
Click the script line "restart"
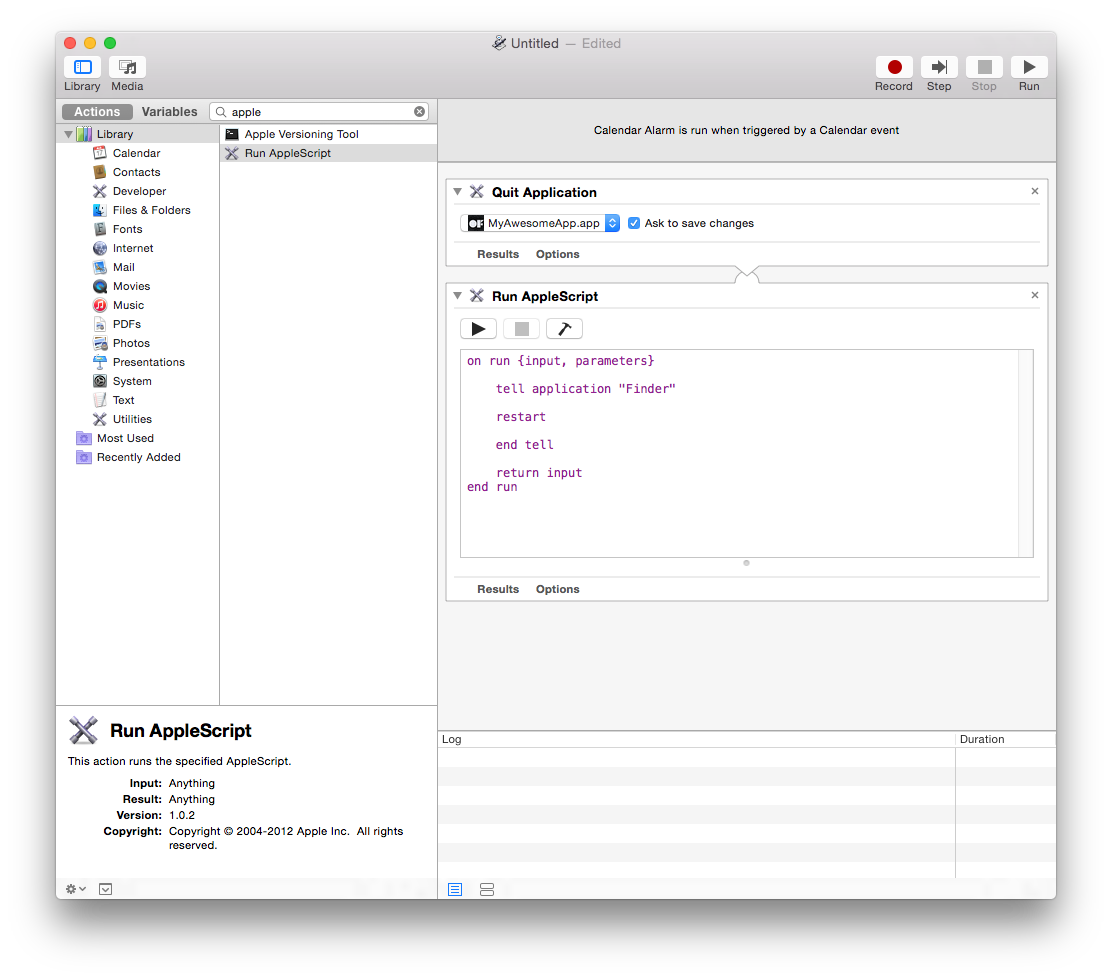point(521,417)
